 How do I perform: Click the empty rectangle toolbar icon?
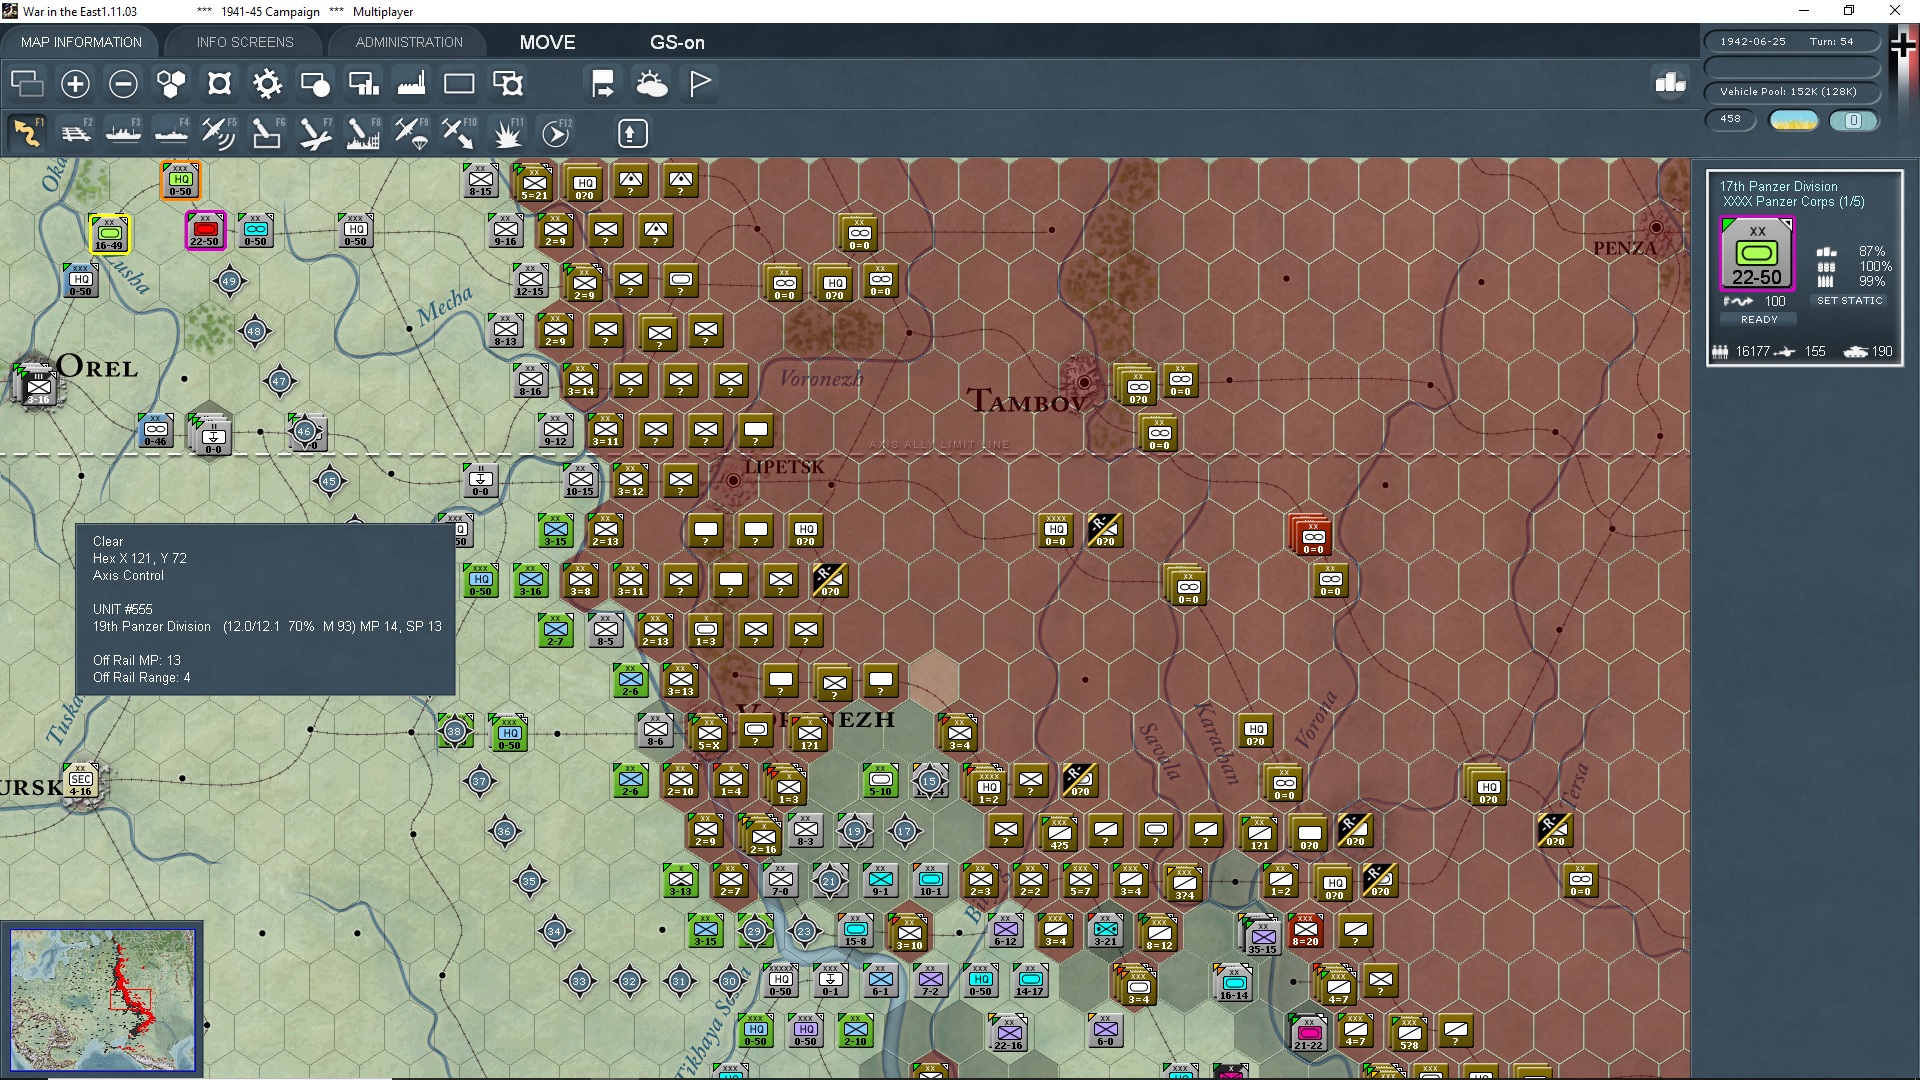pos(459,84)
